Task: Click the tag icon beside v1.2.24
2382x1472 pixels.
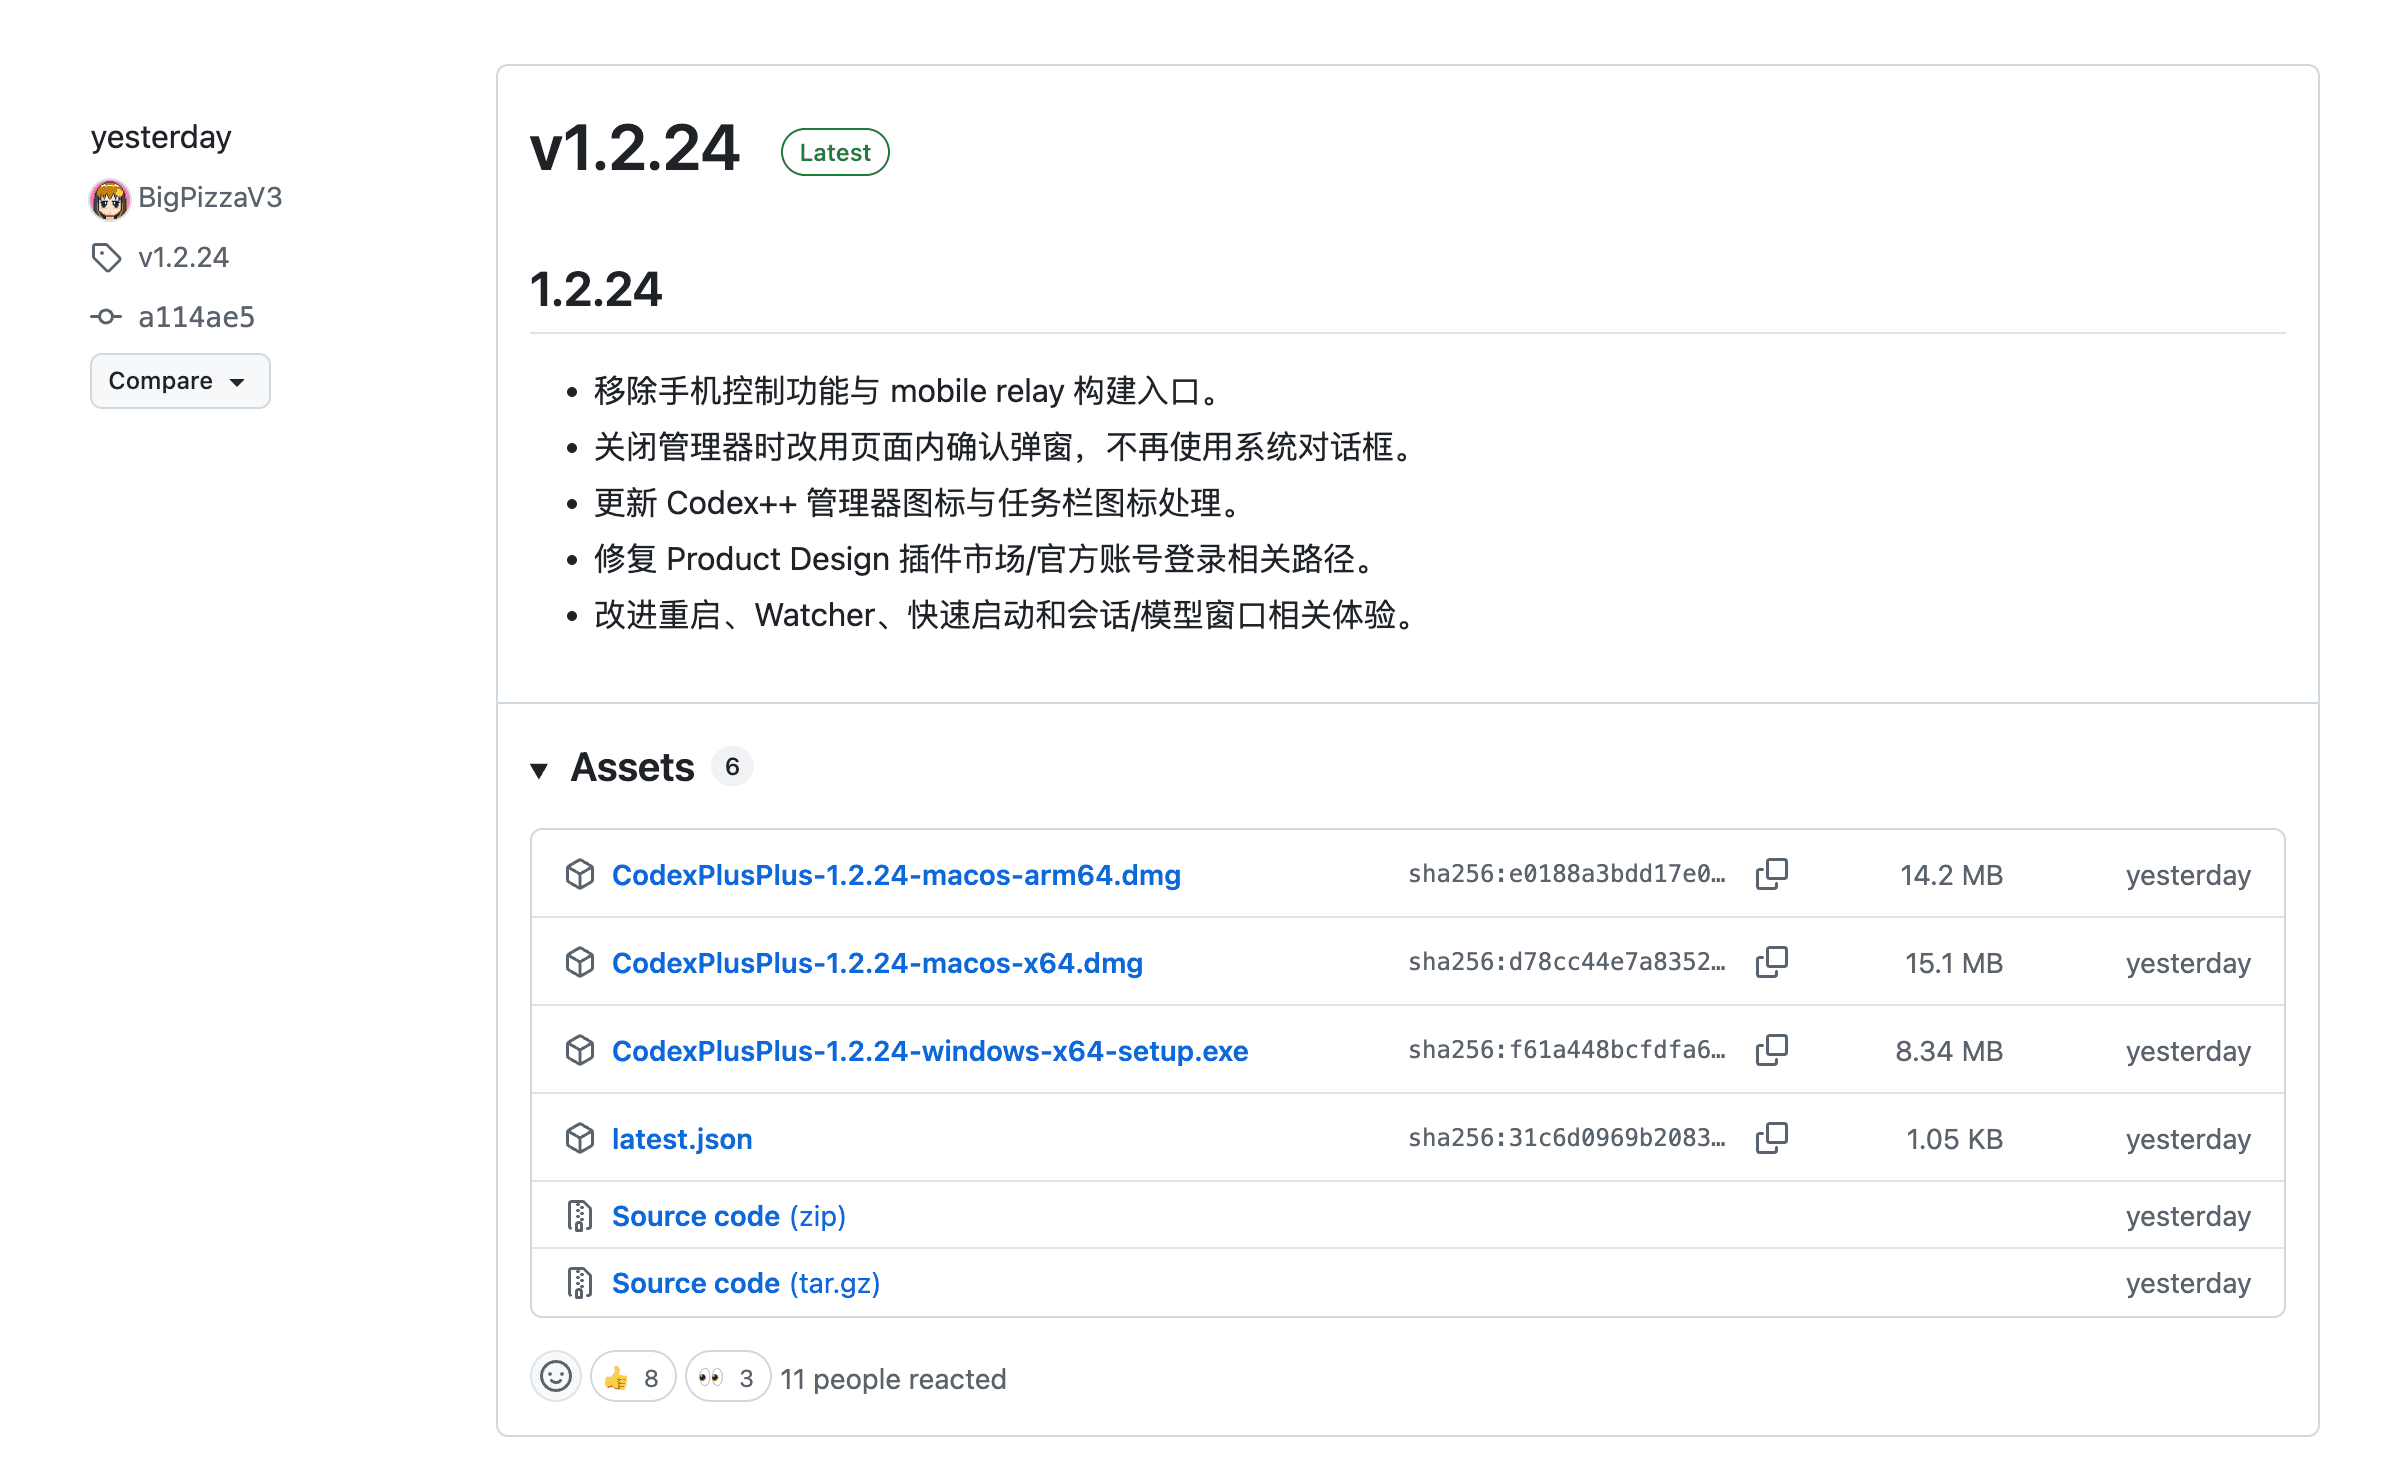Action: (x=106, y=258)
